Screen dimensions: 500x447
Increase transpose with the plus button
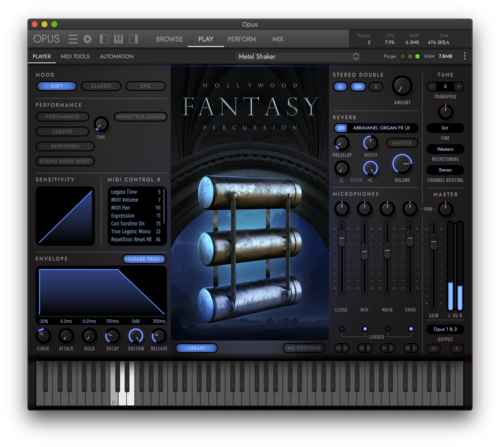(458, 86)
